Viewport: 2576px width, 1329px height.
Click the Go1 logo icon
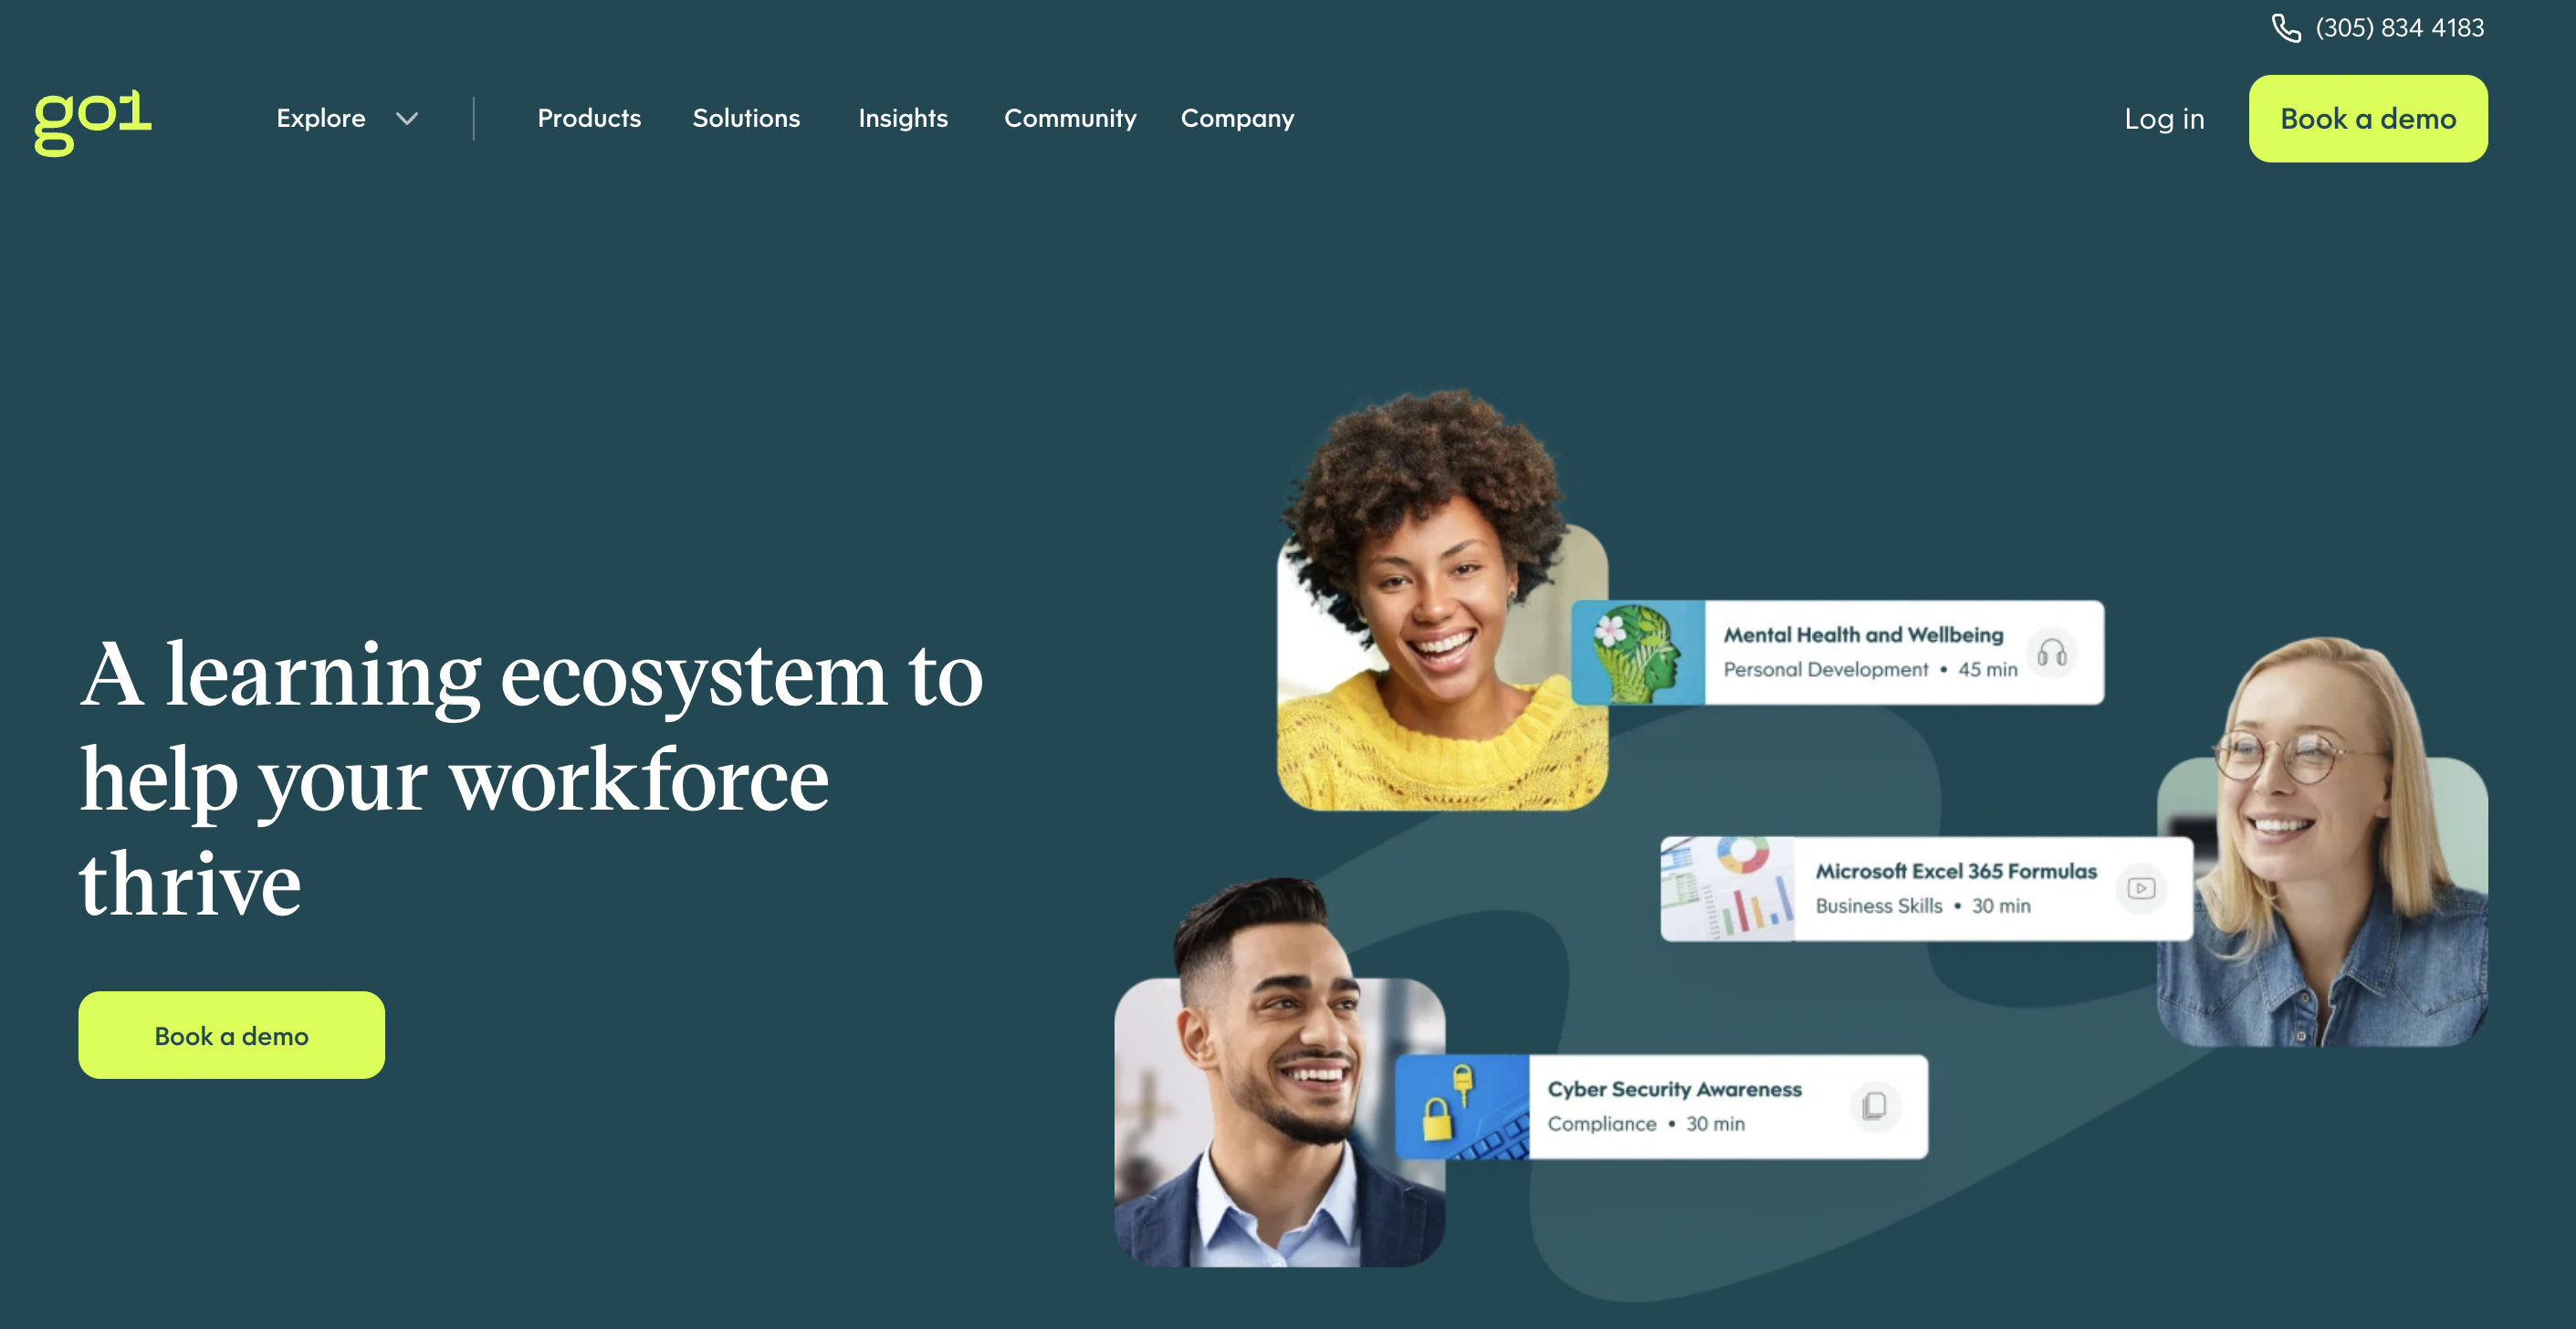91,117
